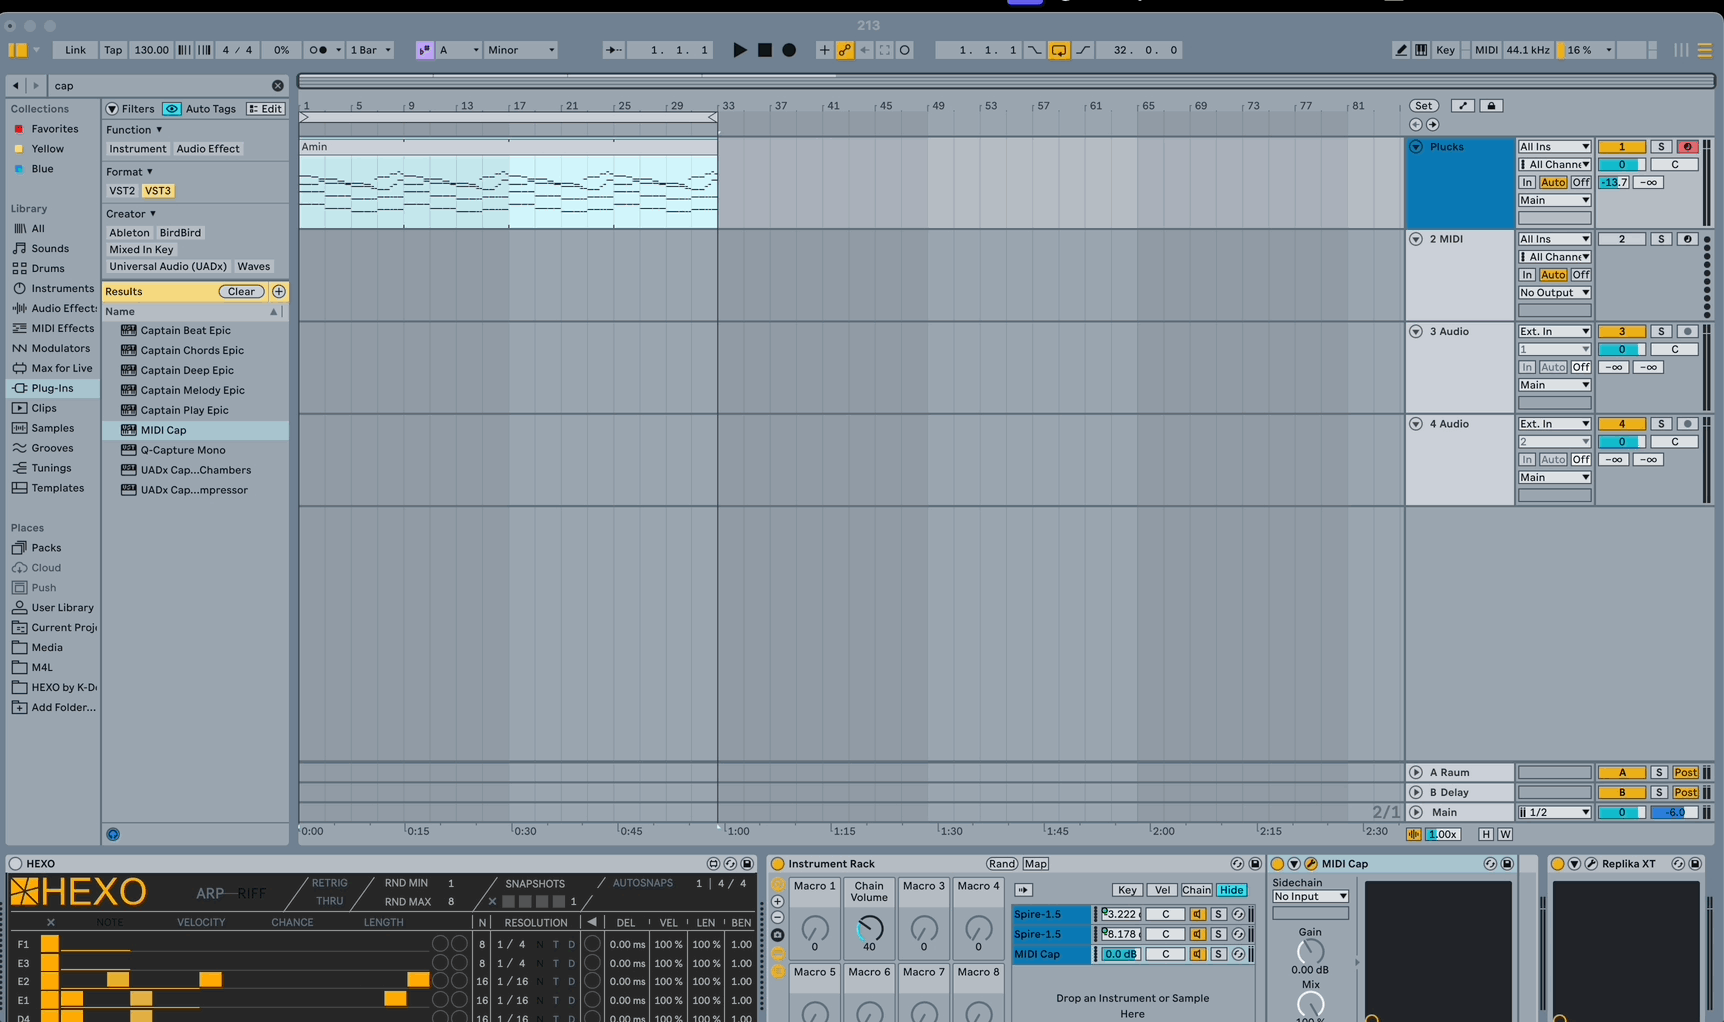Collapse the Function filter group

pos(134,130)
